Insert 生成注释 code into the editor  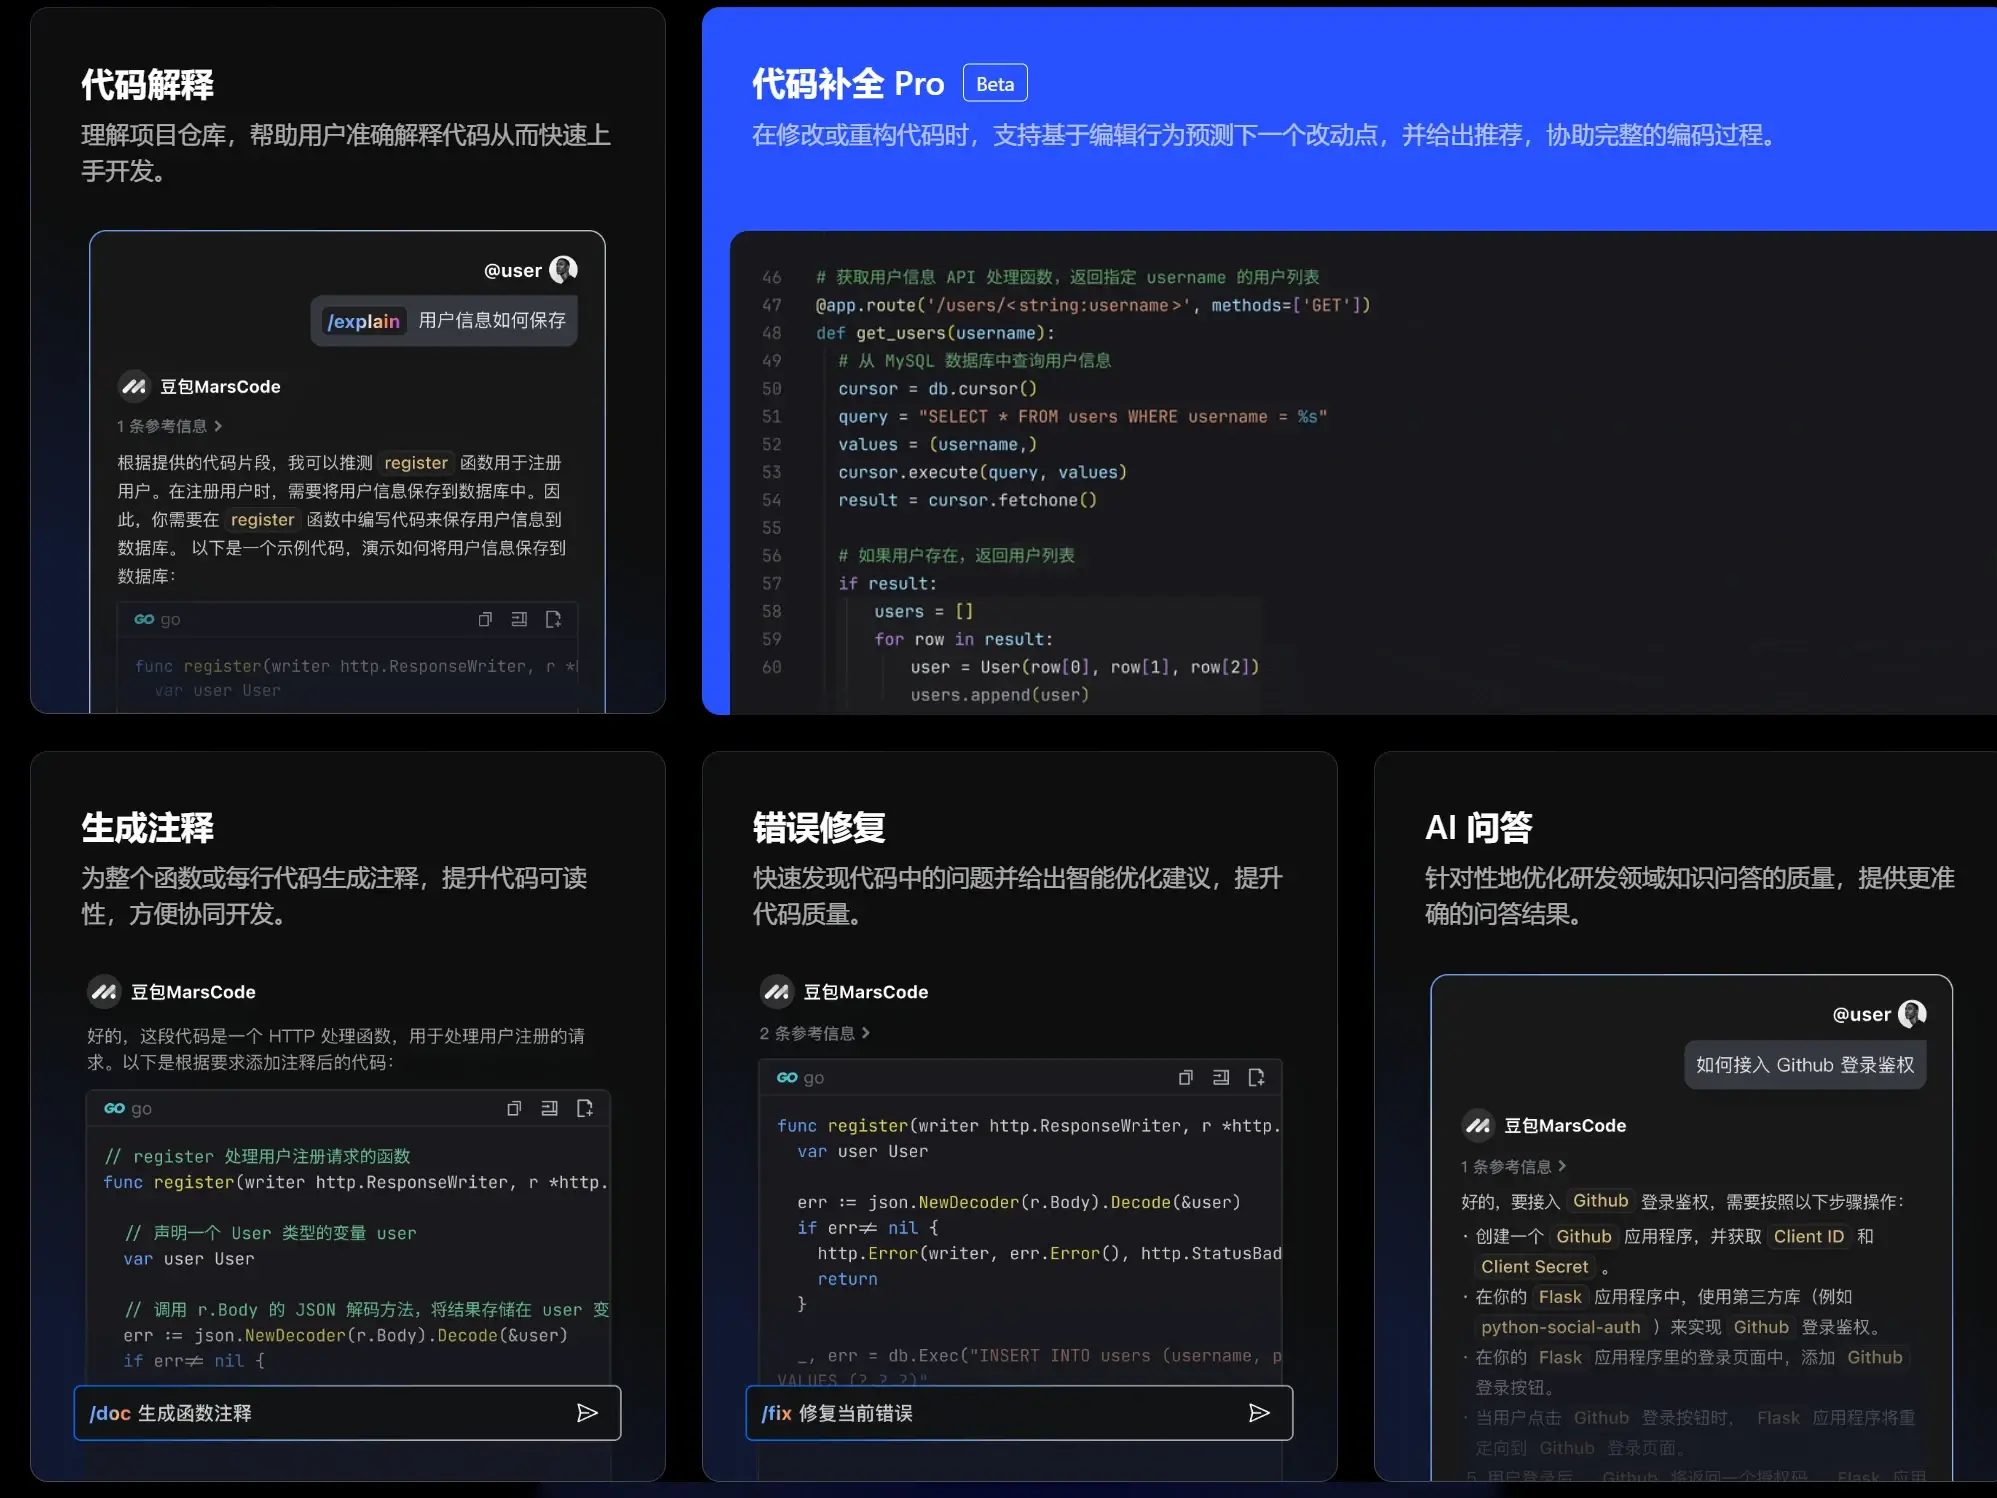[x=549, y=1108]
